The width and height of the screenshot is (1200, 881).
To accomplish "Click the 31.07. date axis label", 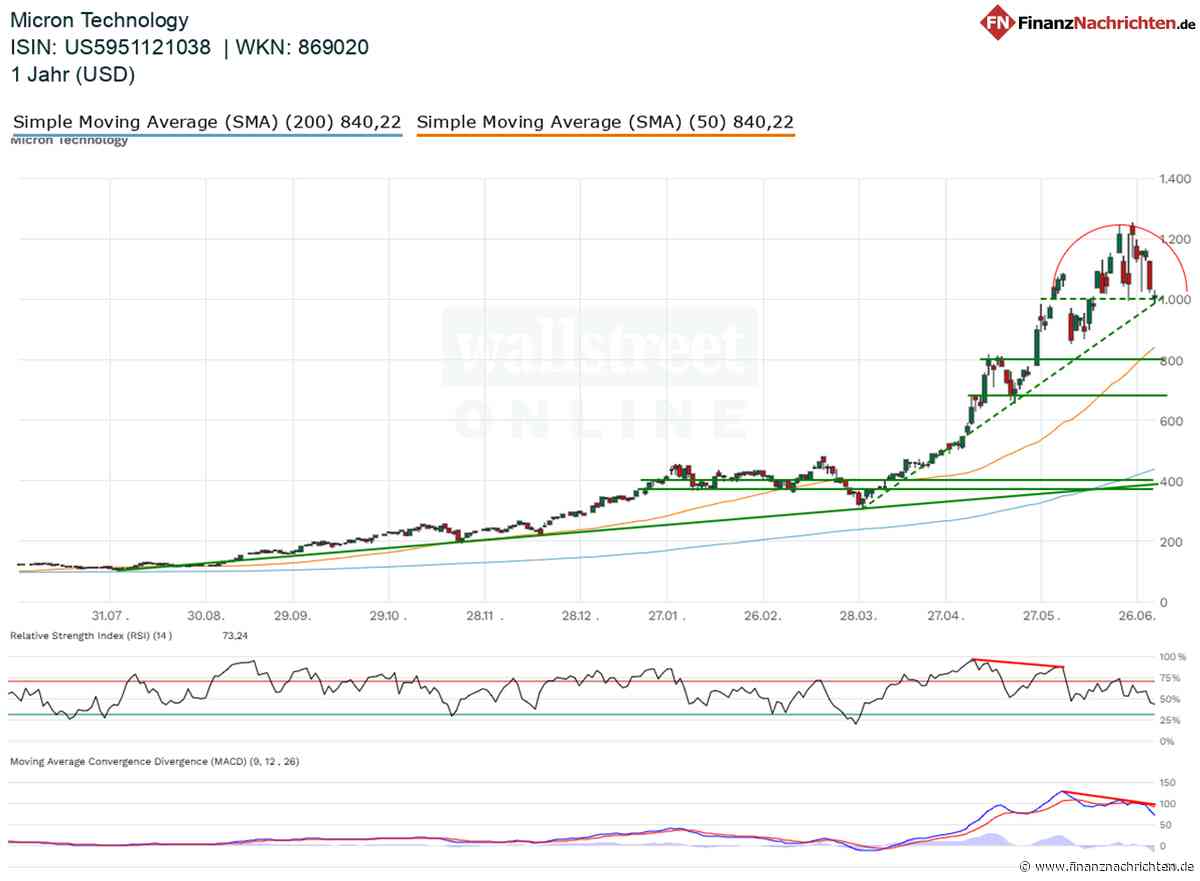I will (x=112, y=617).
